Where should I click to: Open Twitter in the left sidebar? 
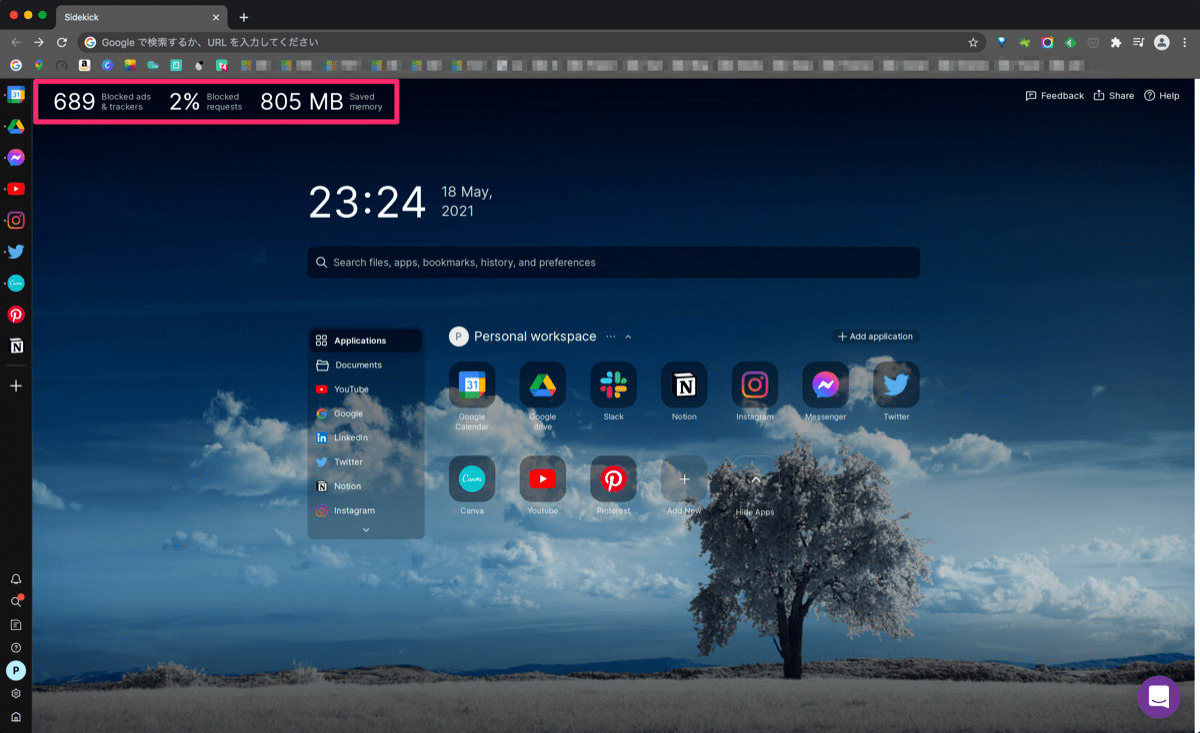(16, 252)
